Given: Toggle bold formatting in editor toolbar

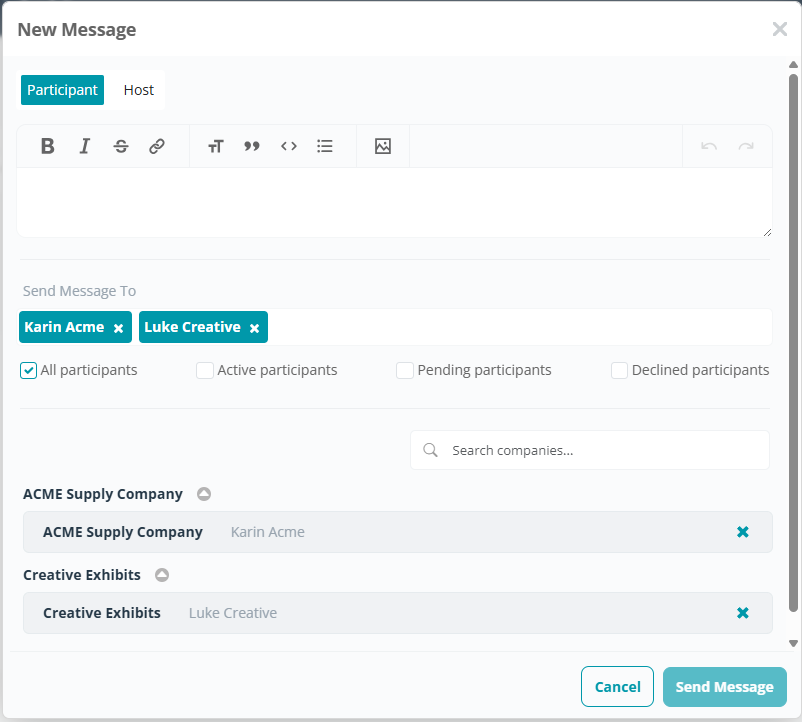Looking at the screenshot, I should (x=47, y=146).
